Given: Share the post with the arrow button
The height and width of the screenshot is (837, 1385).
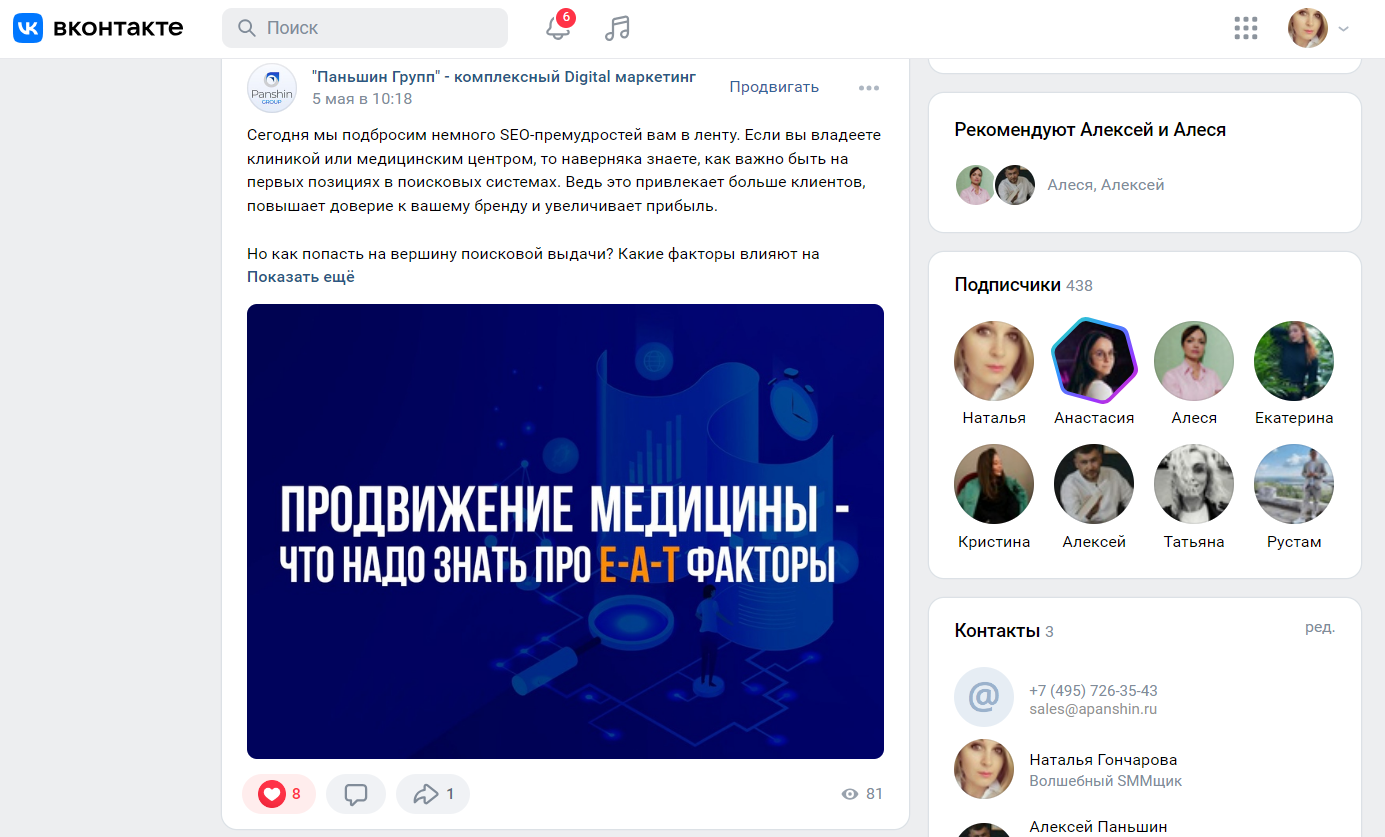Looking at the screenshot, I should tap(433, 794).
